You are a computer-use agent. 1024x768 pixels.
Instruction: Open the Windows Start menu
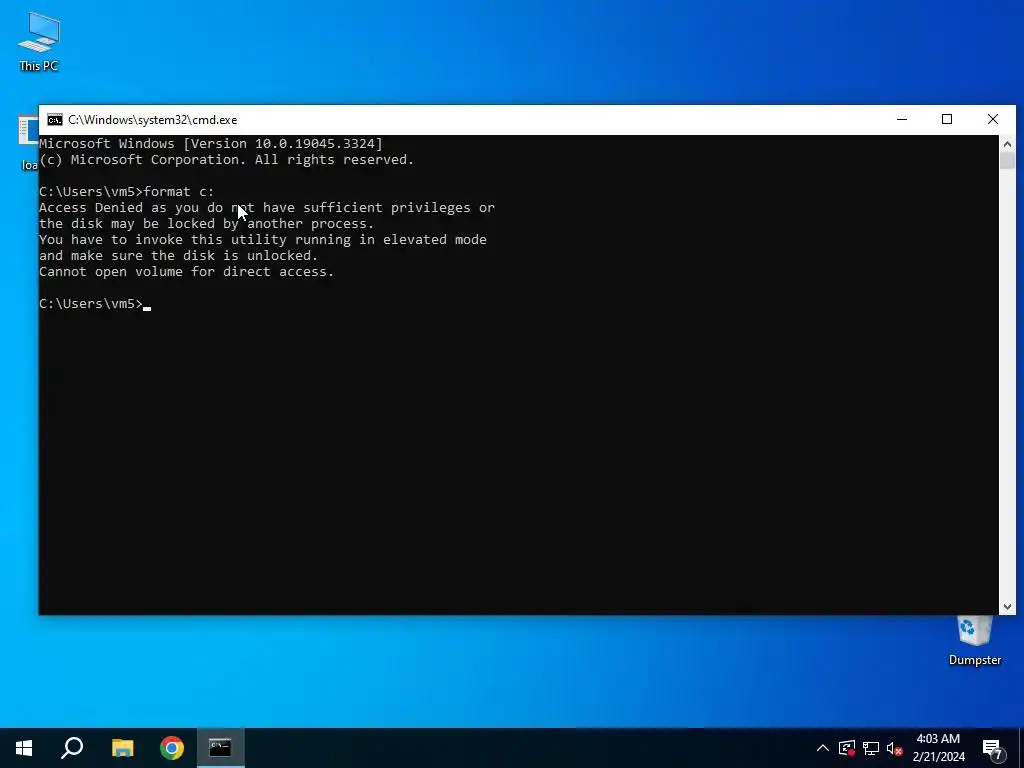(24, 748)
